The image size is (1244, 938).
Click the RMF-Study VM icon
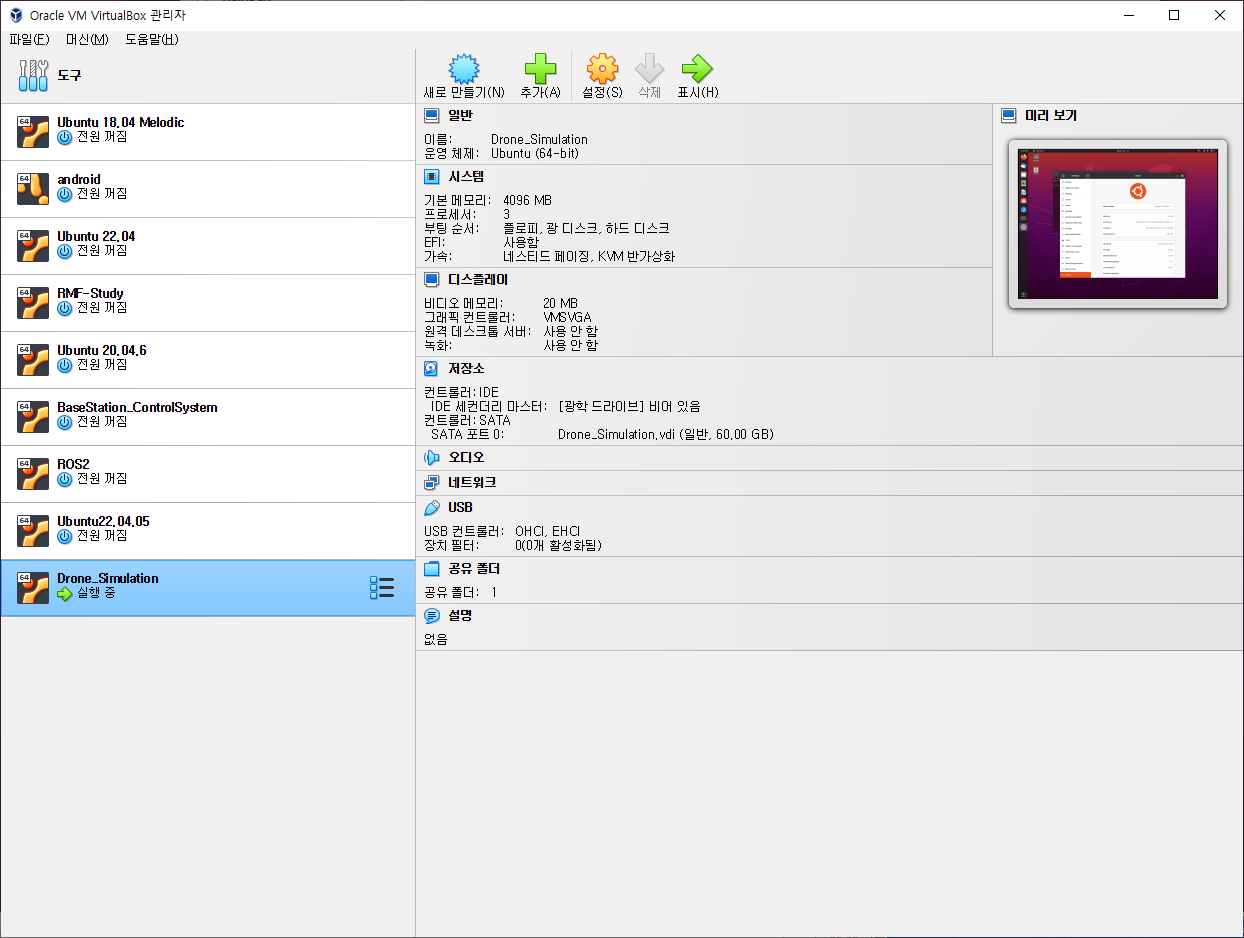click(33, 302)
